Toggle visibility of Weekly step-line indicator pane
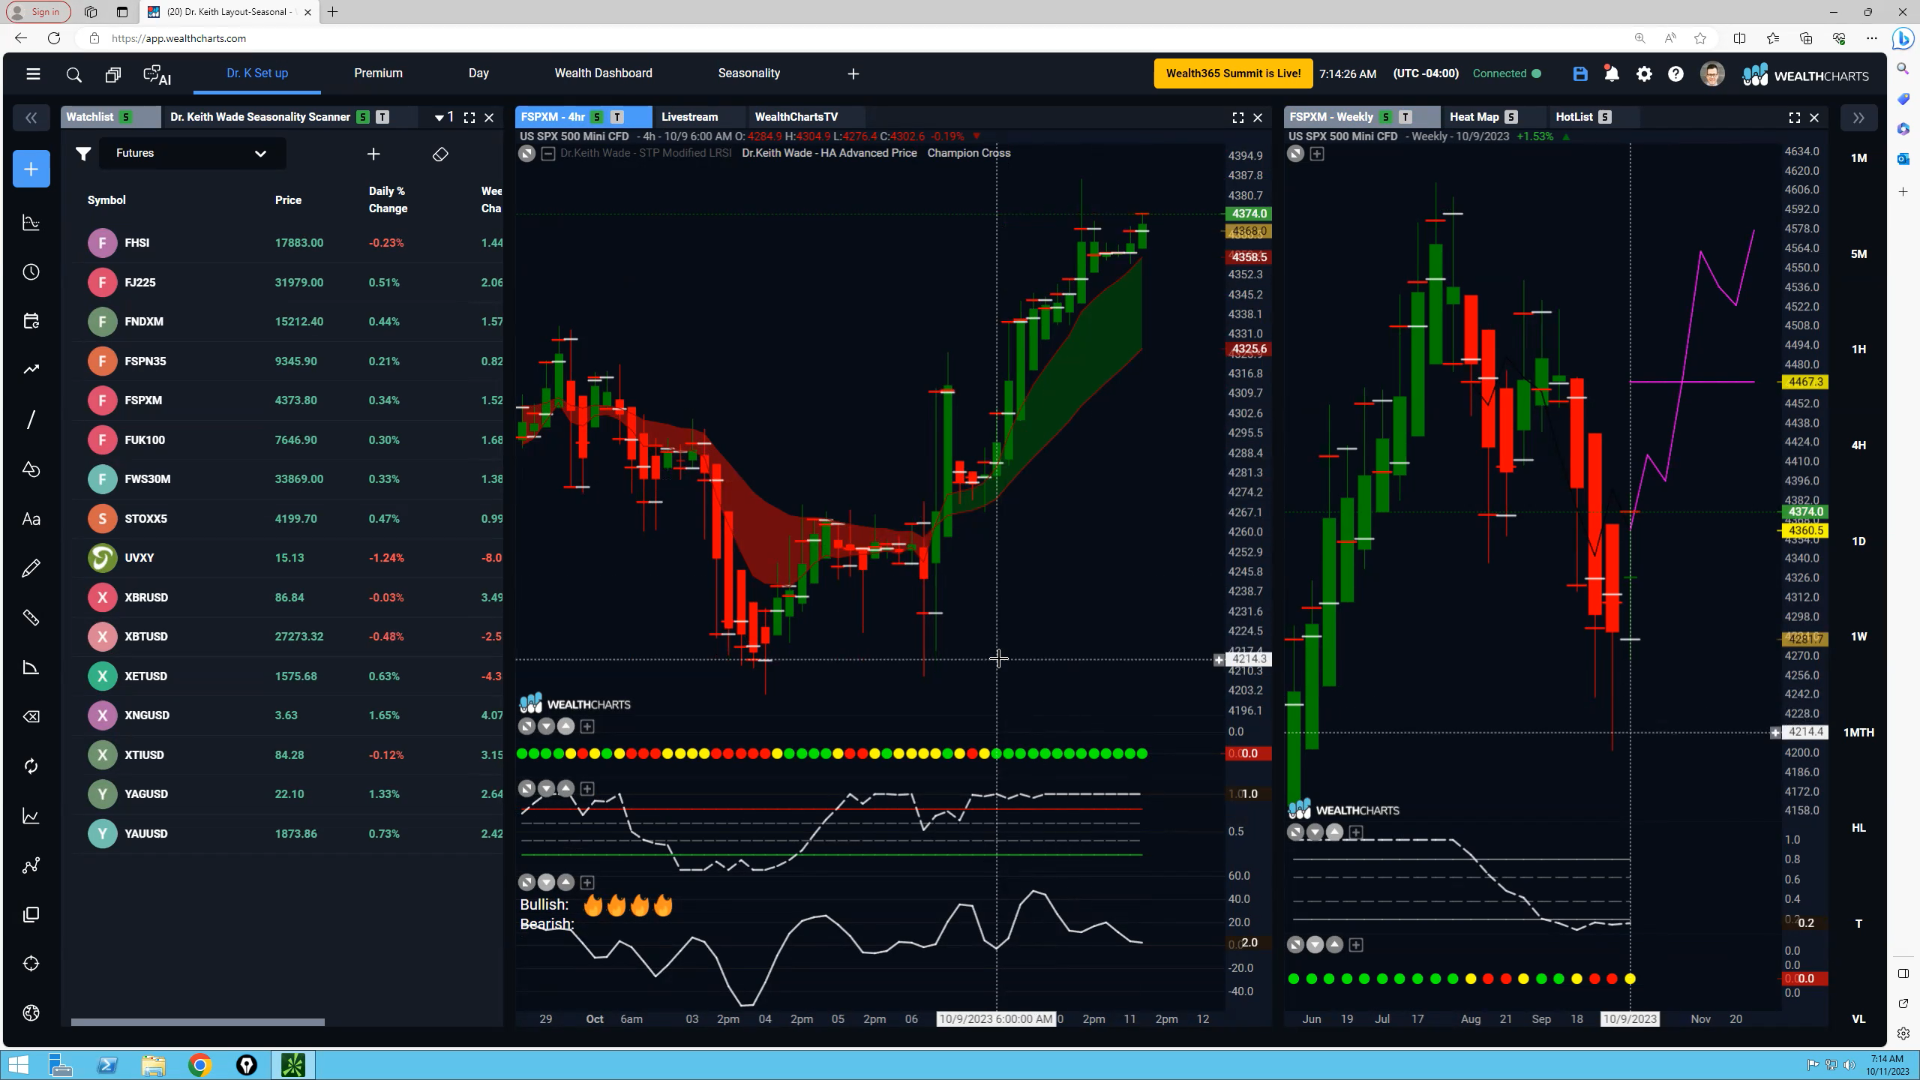The height and width of the screenshot is (1080, 1920). [1296, 832]
